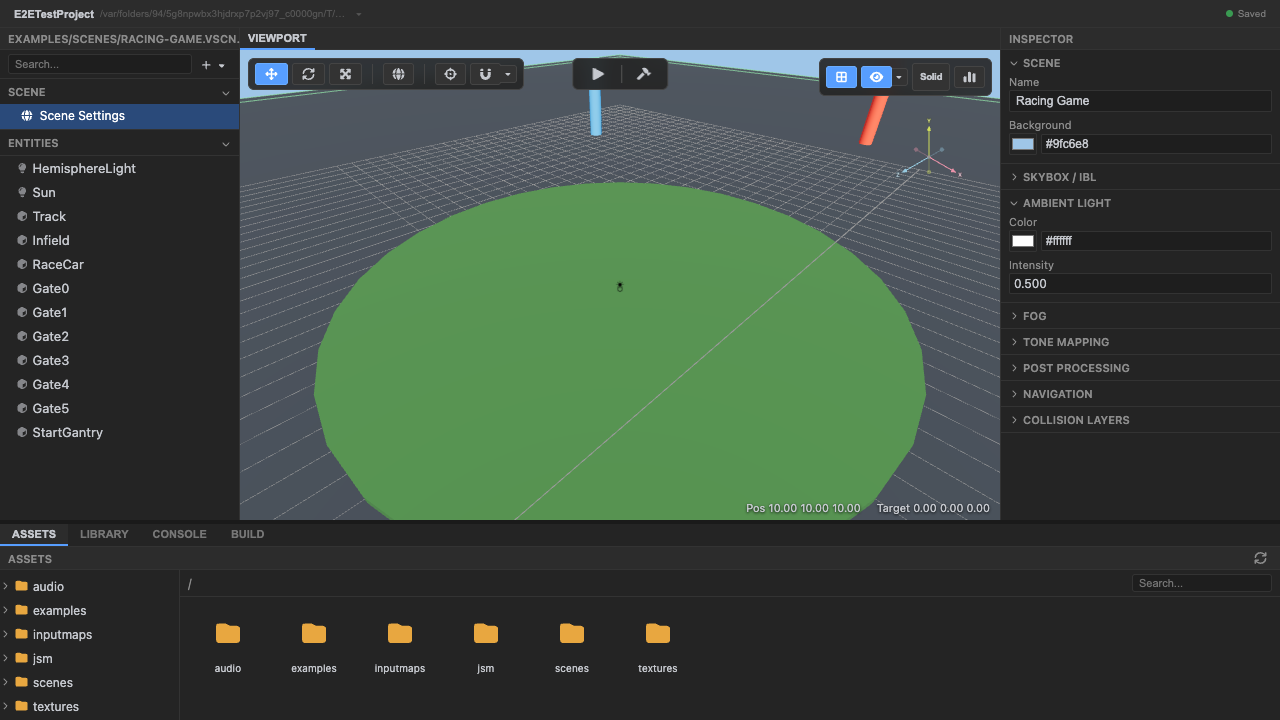Collapse the inspector SCENE section
This screenshot has width=1280, height=720.
1015,63
